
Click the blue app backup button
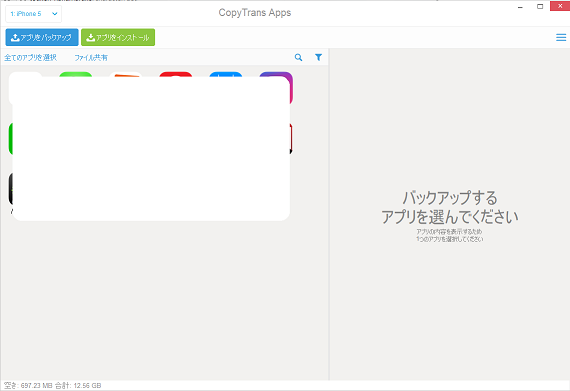point(42,37)
